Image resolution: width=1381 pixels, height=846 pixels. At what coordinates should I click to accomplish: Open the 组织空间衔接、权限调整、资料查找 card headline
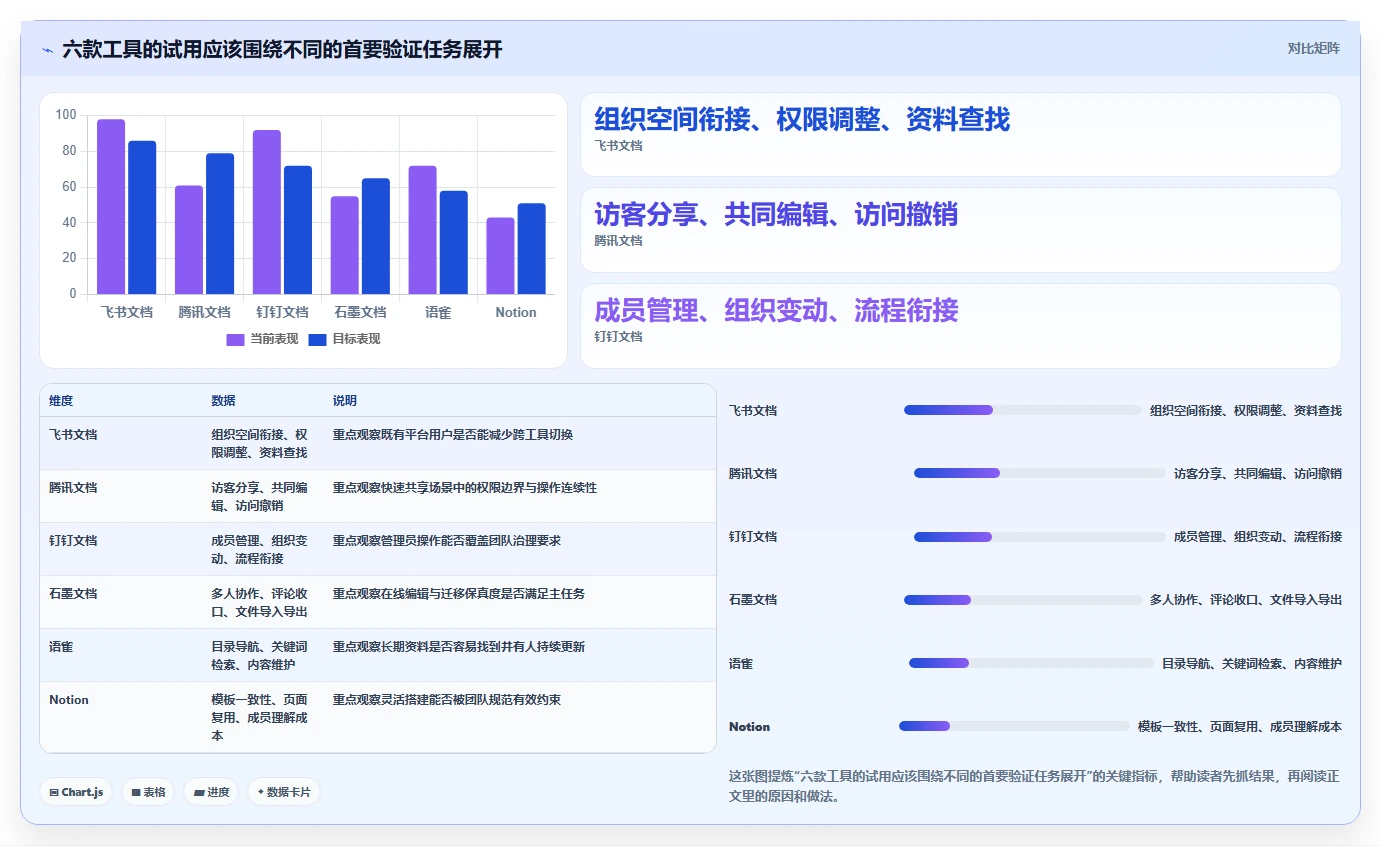point(802,120)
